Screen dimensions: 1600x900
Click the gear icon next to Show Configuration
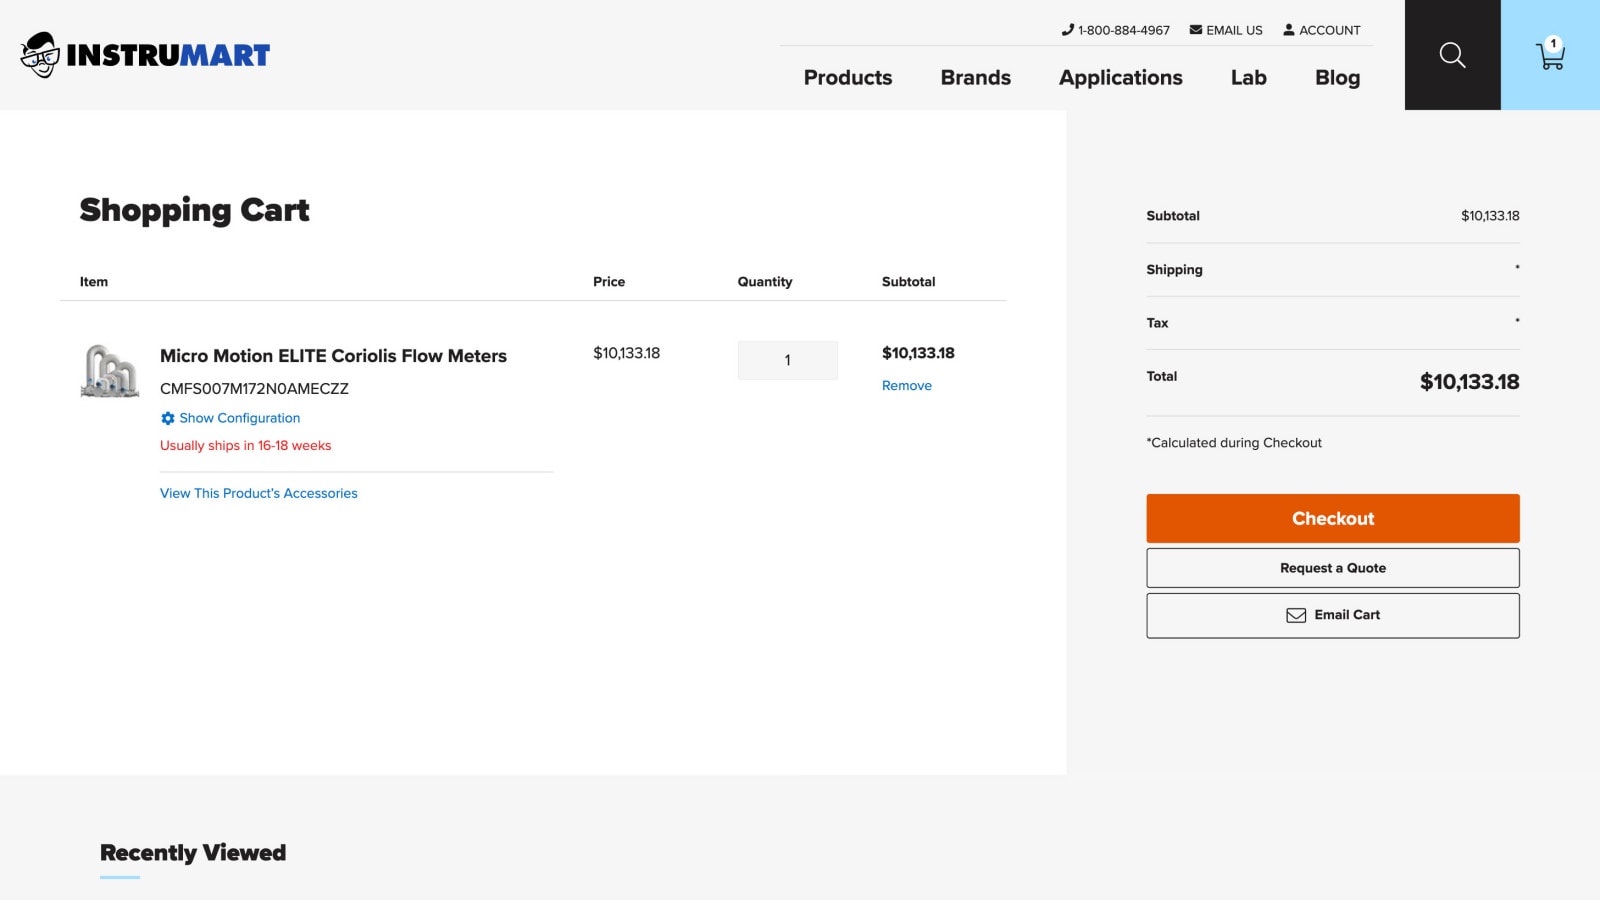pyautogui.click(x=168, y=418)
